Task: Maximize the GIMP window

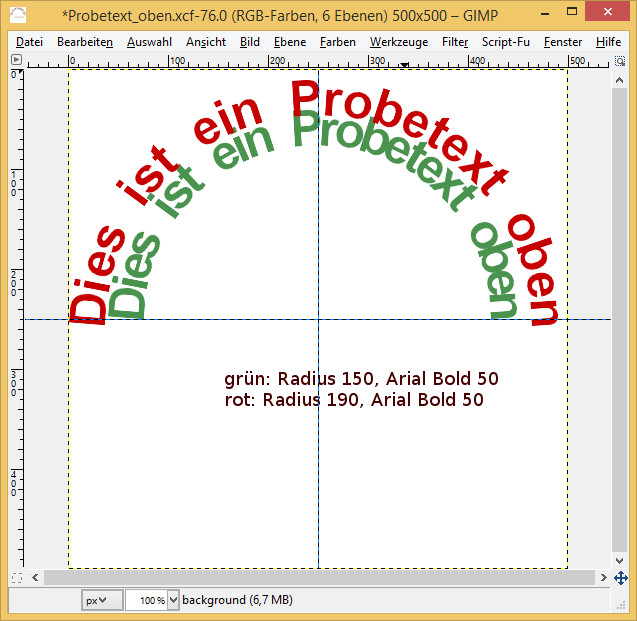Action: pos(572,12)
